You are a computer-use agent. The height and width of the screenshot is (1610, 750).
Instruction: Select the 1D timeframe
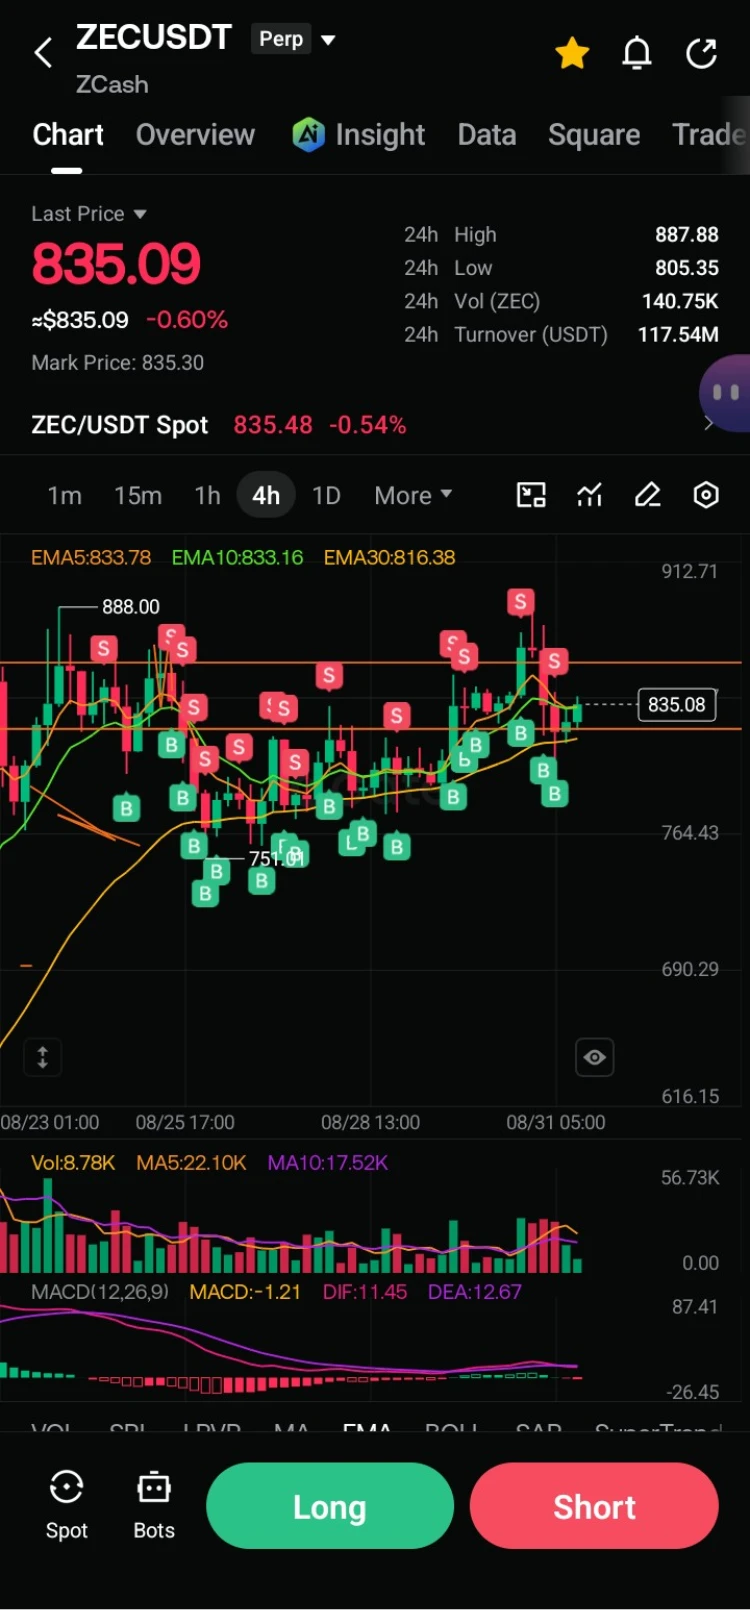click(x=326, y=496)
